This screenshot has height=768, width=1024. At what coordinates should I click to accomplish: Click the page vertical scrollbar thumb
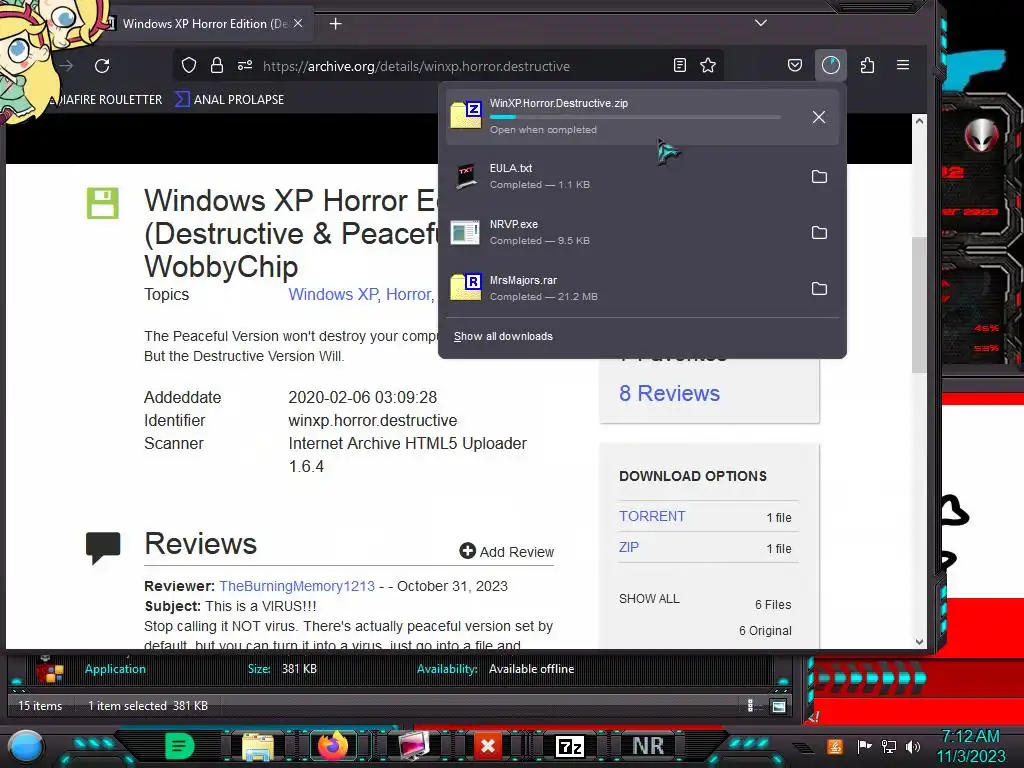tap(919, 304)
